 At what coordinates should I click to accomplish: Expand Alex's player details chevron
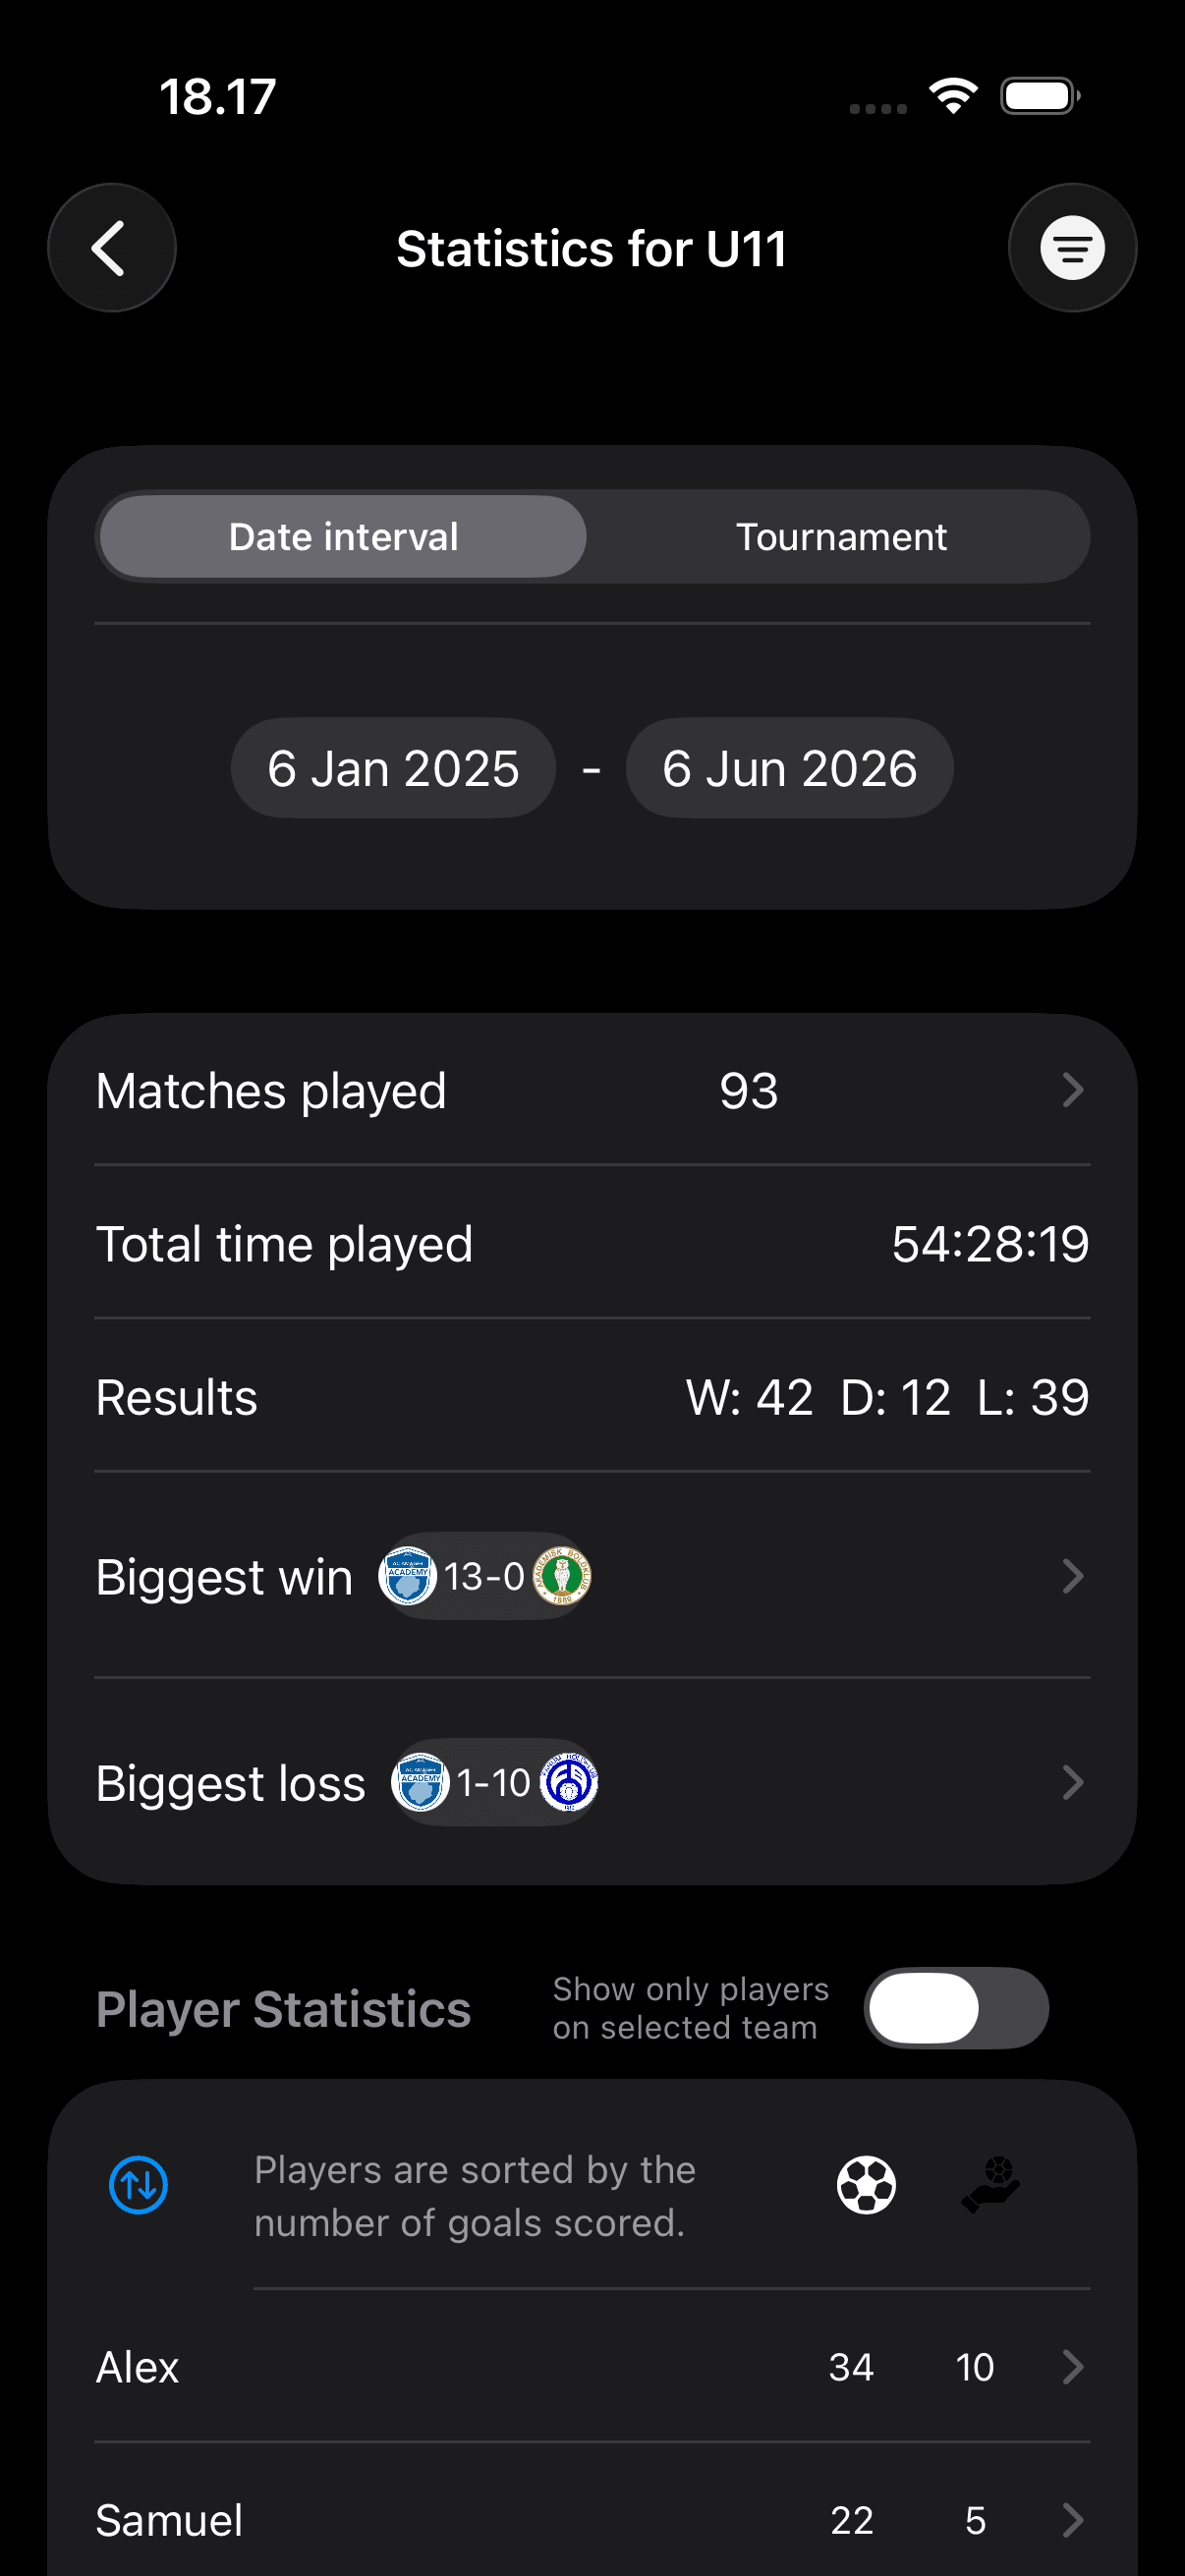click(x=1072, y=2367)
